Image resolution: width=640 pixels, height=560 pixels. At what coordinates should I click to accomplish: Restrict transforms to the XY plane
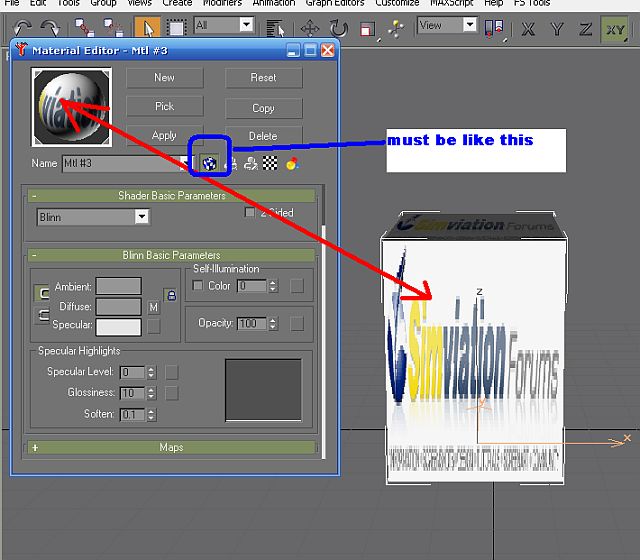coord(615,29)
